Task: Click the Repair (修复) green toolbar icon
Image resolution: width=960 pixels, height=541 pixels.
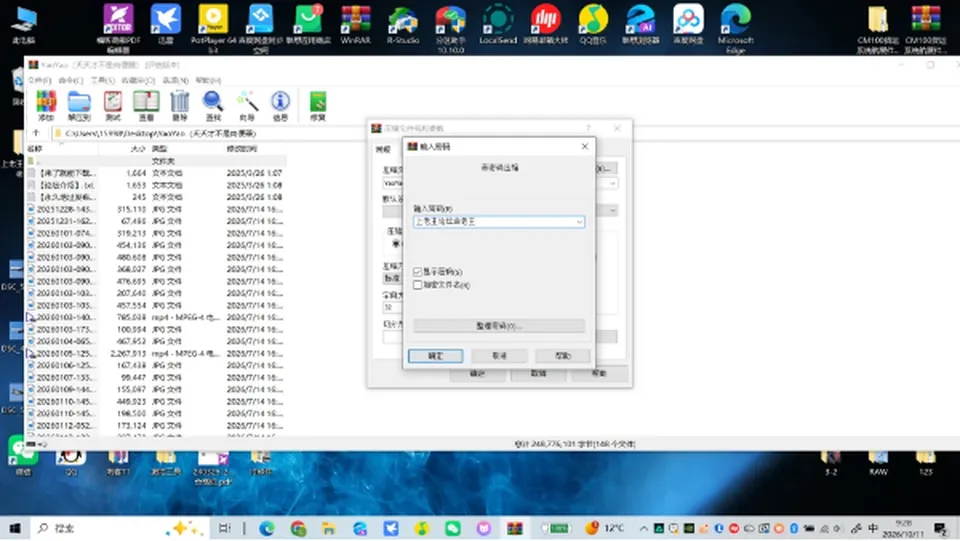Action: coord(318,106)
